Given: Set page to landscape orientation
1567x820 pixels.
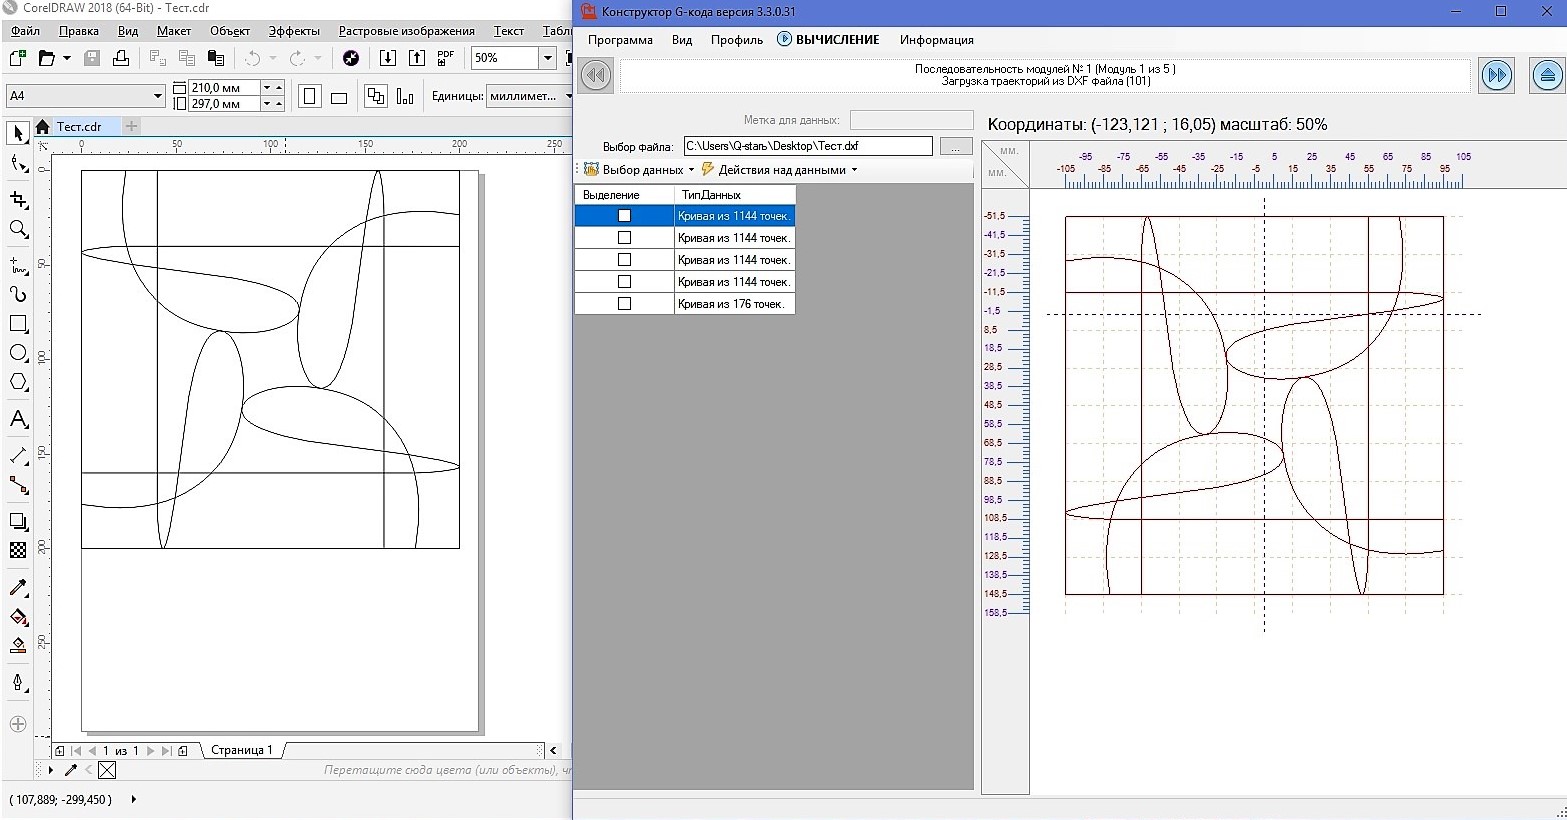Looking at the screenshot, I should point(339,96).
